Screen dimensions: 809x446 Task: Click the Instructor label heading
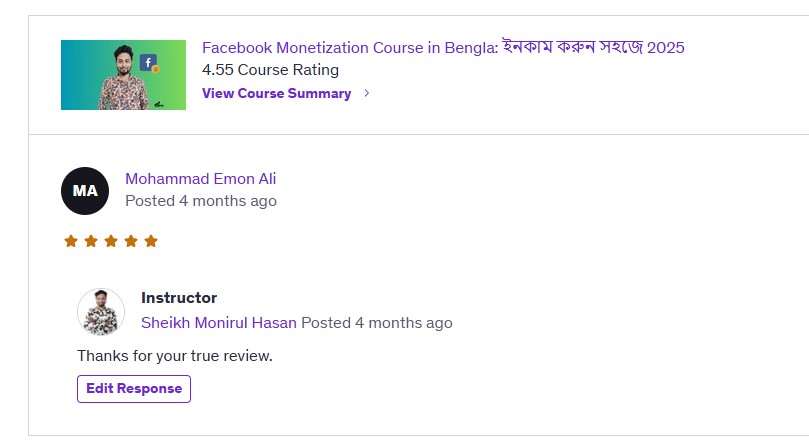coord(179,298)
